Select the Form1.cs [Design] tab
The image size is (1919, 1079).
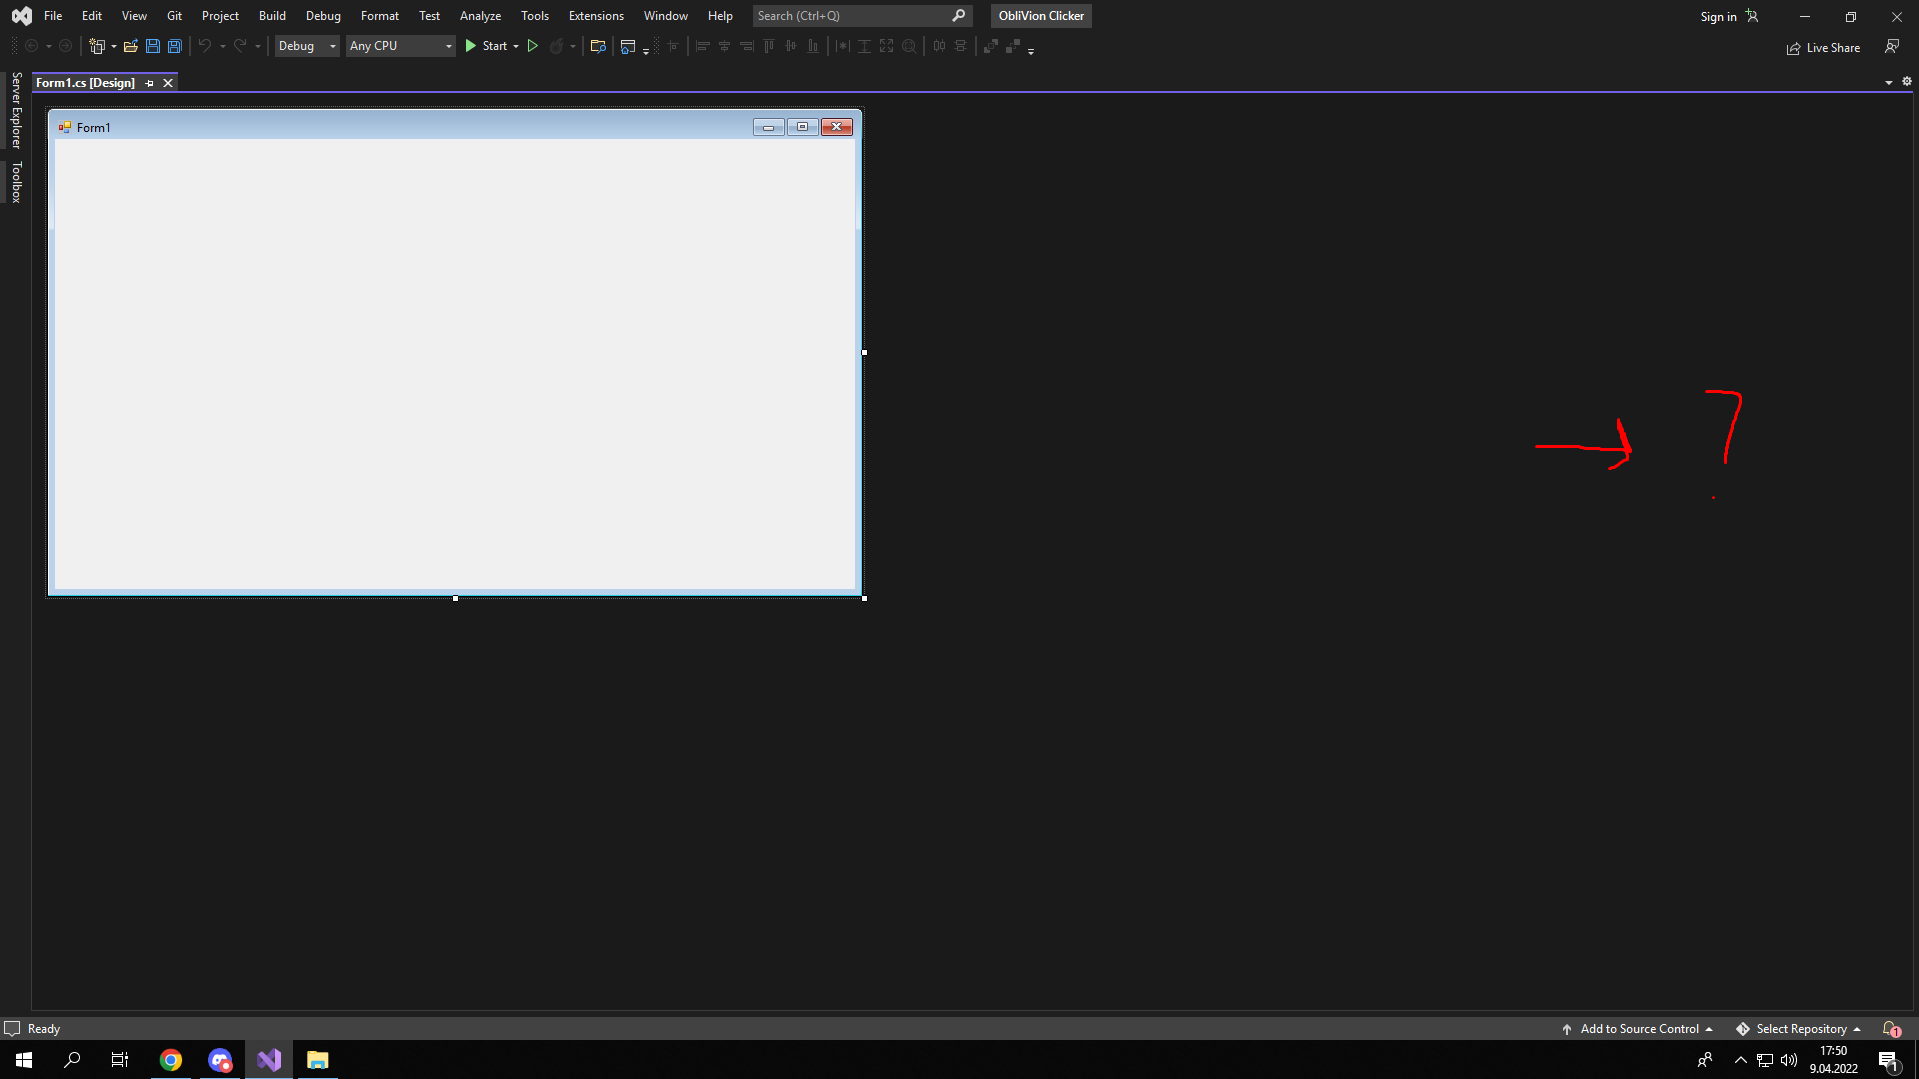click(x=85, y=83)
